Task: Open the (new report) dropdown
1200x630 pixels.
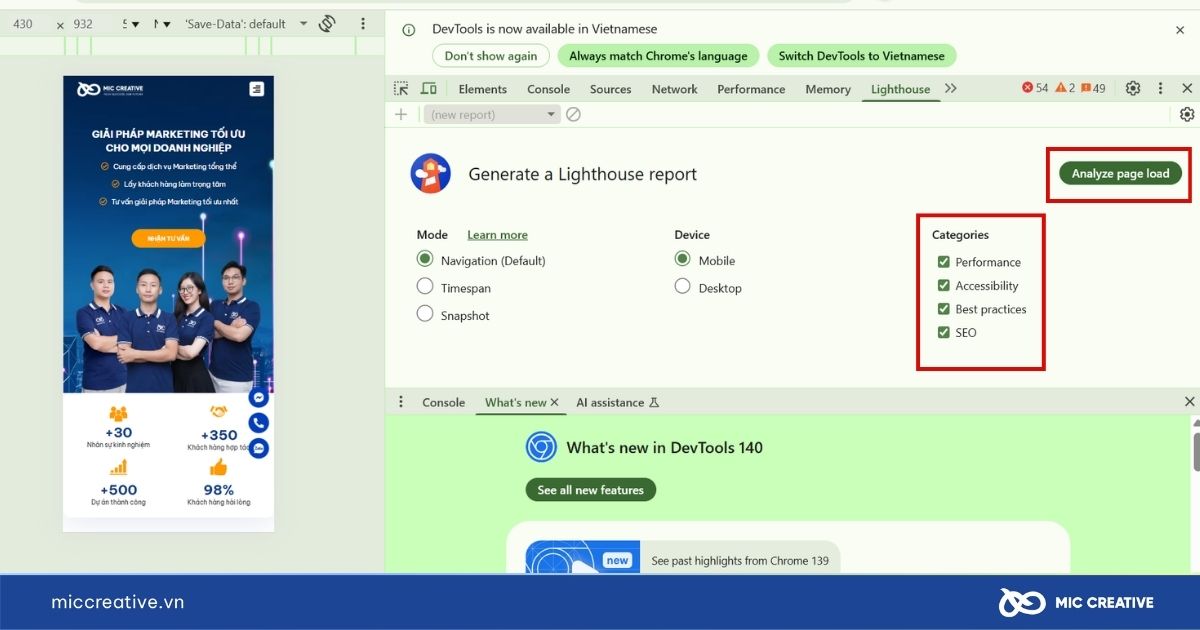Action: pos(491,114)
